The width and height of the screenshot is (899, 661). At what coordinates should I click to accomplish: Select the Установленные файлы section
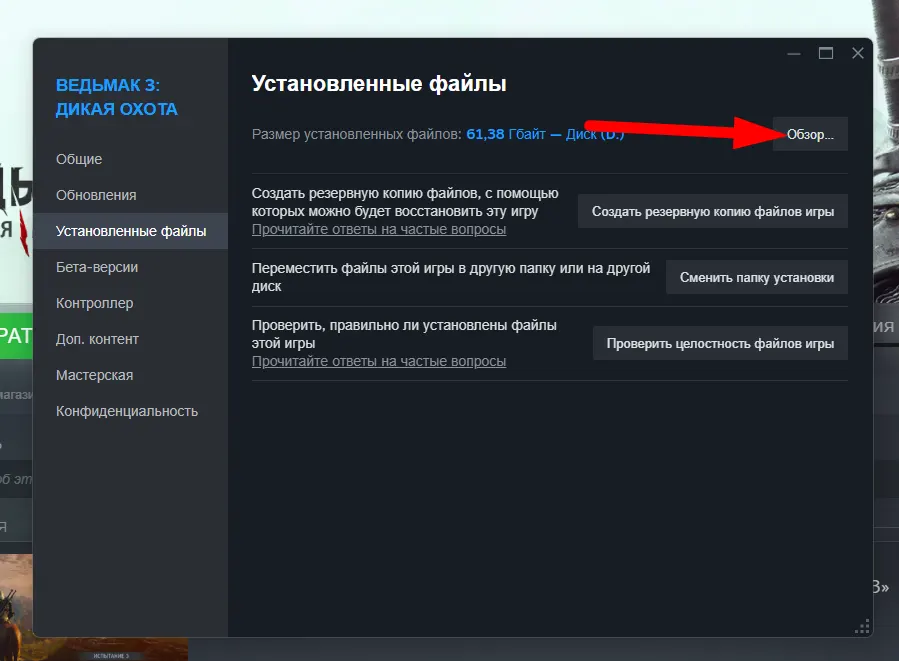[x=131, y=231]
